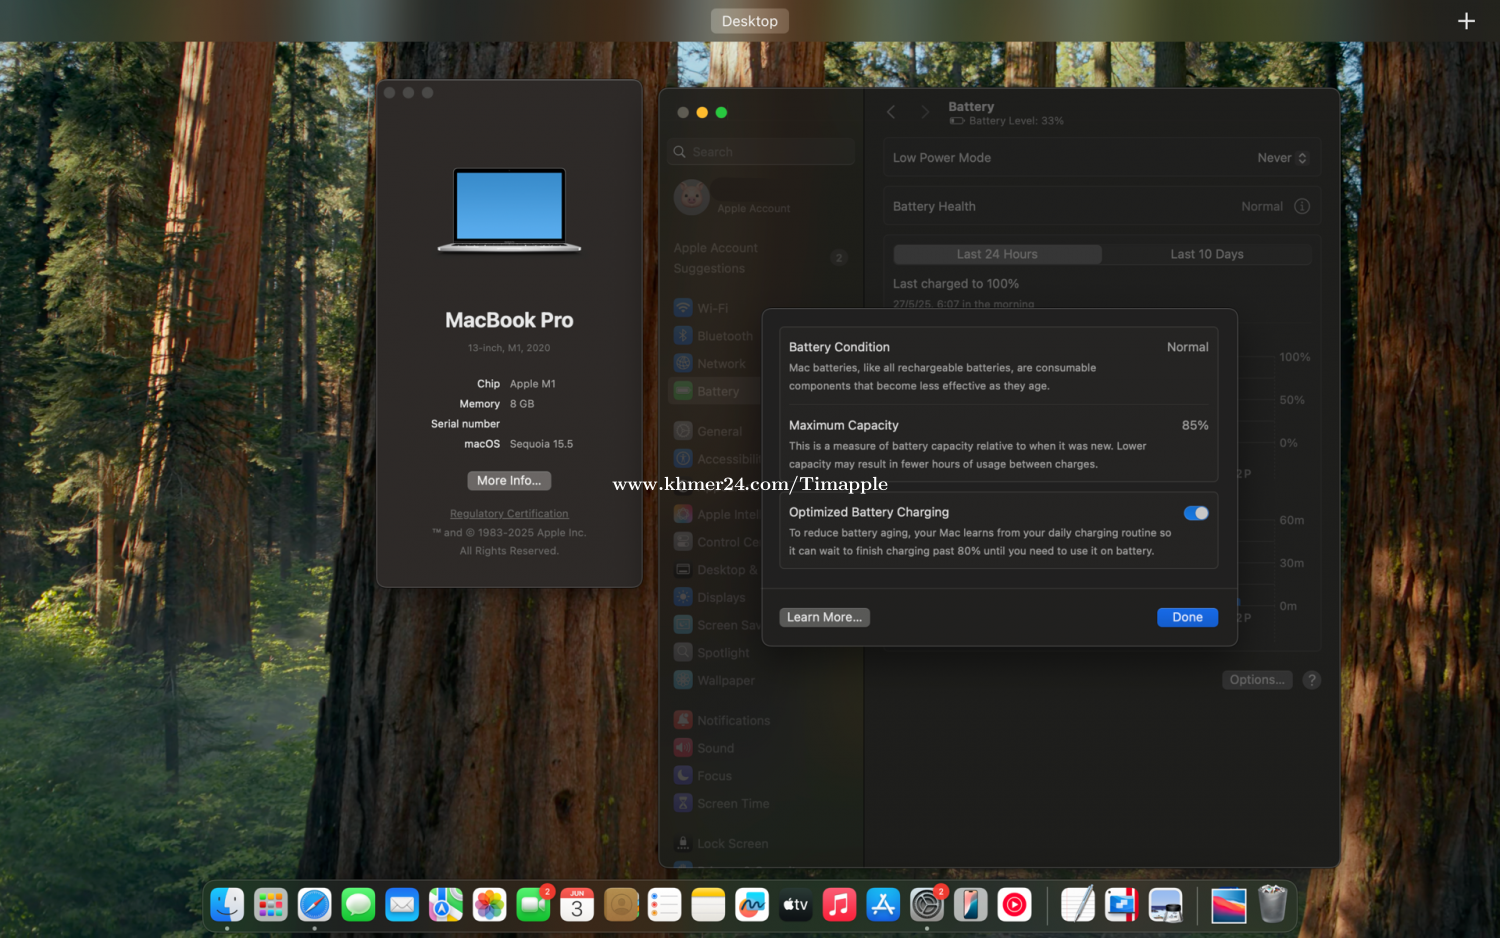Viewport: 1500px width, 938px height.
Task: Open Network settings in the sidebar
Action: point(710,364)
